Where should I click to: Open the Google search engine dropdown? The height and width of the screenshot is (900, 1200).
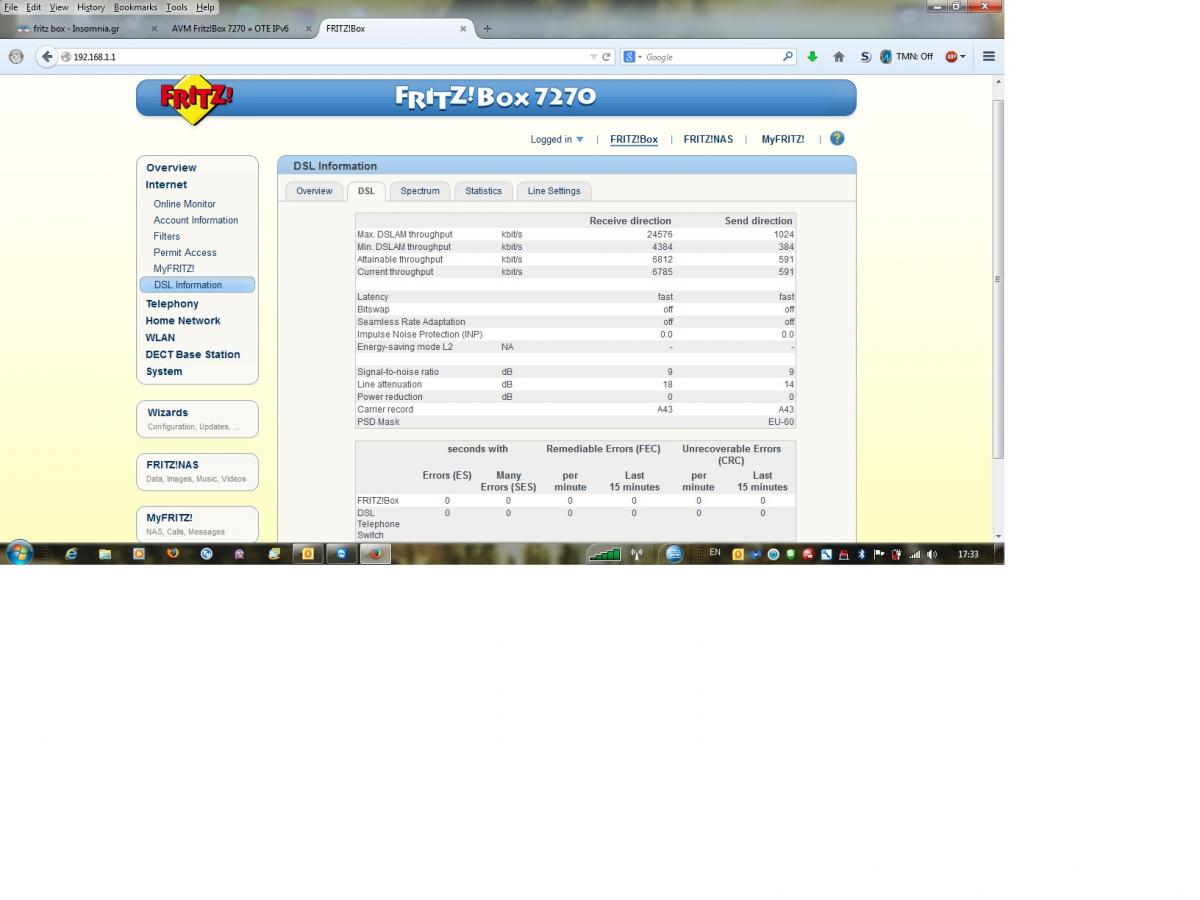[632, 57]
